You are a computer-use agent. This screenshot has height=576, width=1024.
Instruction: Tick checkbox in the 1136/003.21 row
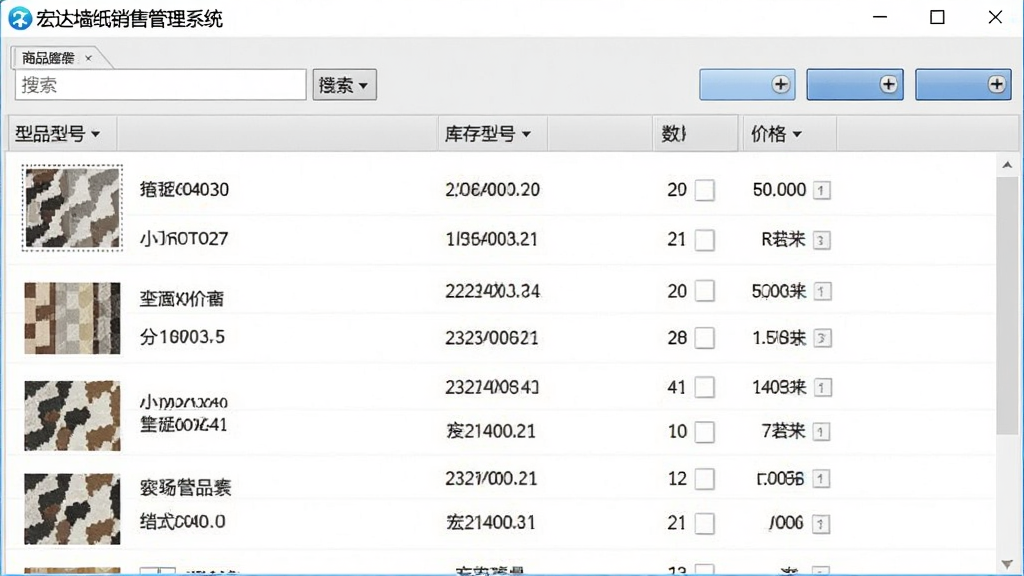705,240
